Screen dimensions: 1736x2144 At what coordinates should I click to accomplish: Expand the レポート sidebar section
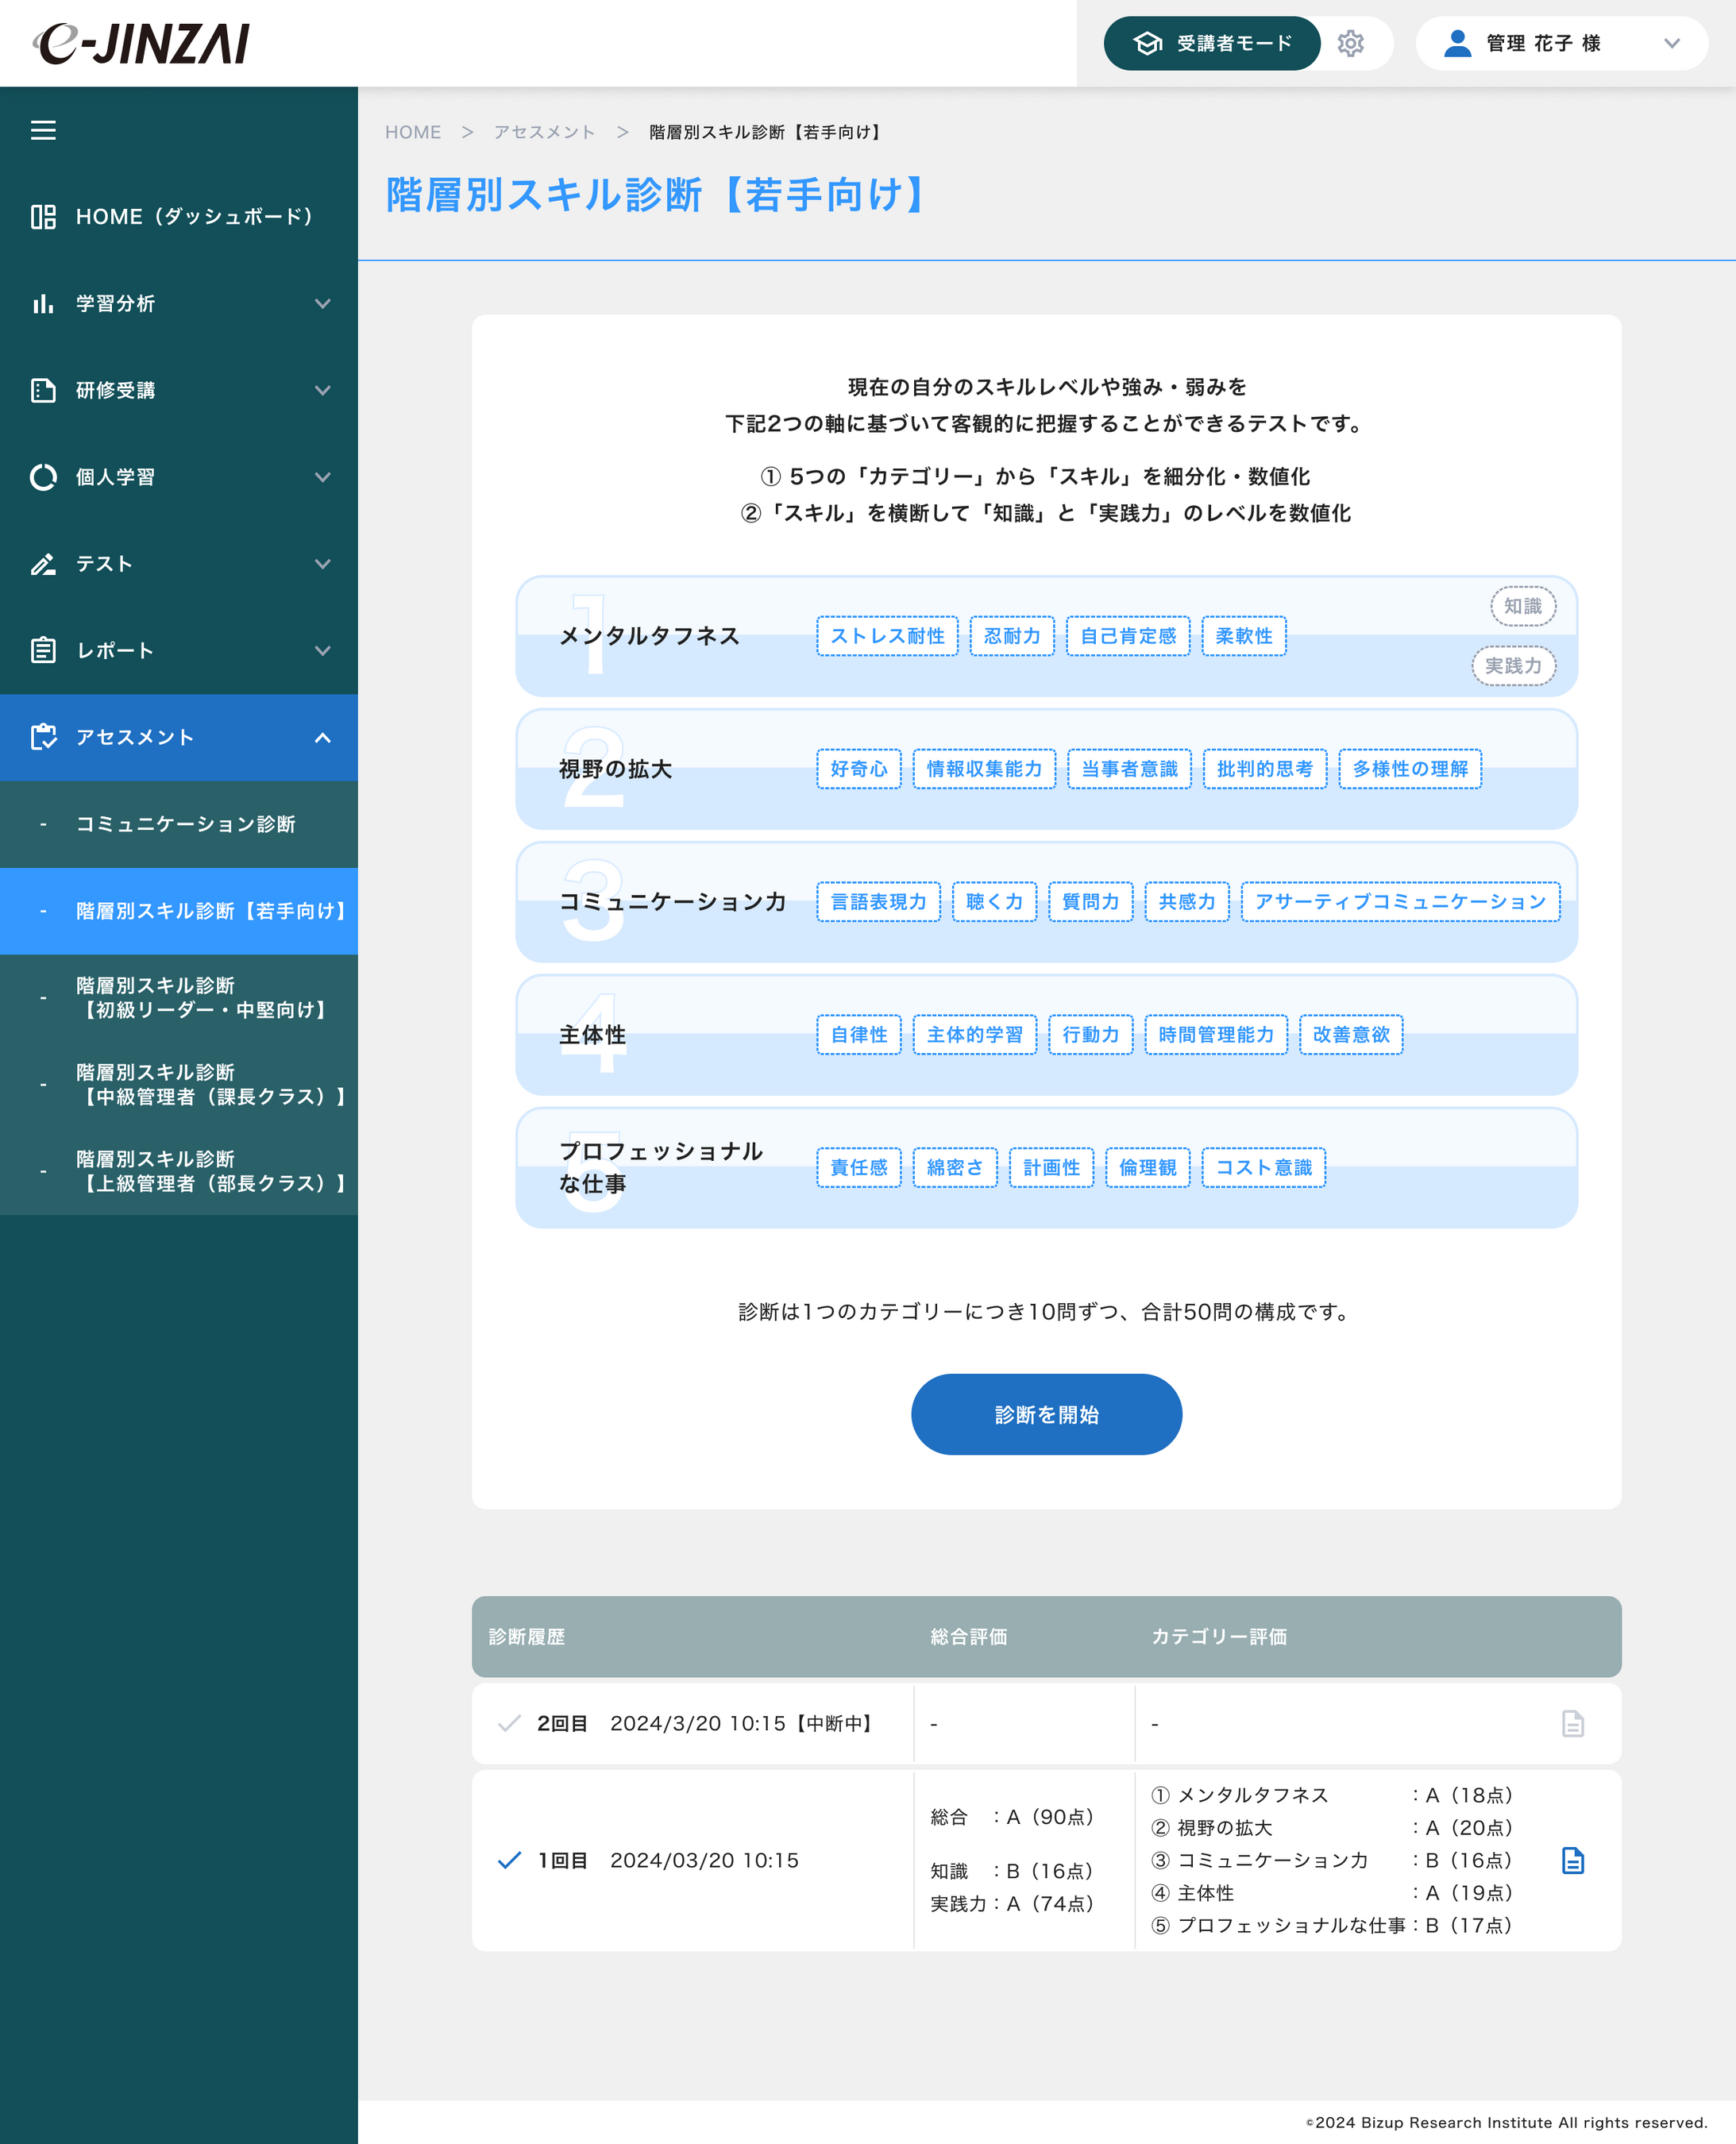tap(322, 651)
